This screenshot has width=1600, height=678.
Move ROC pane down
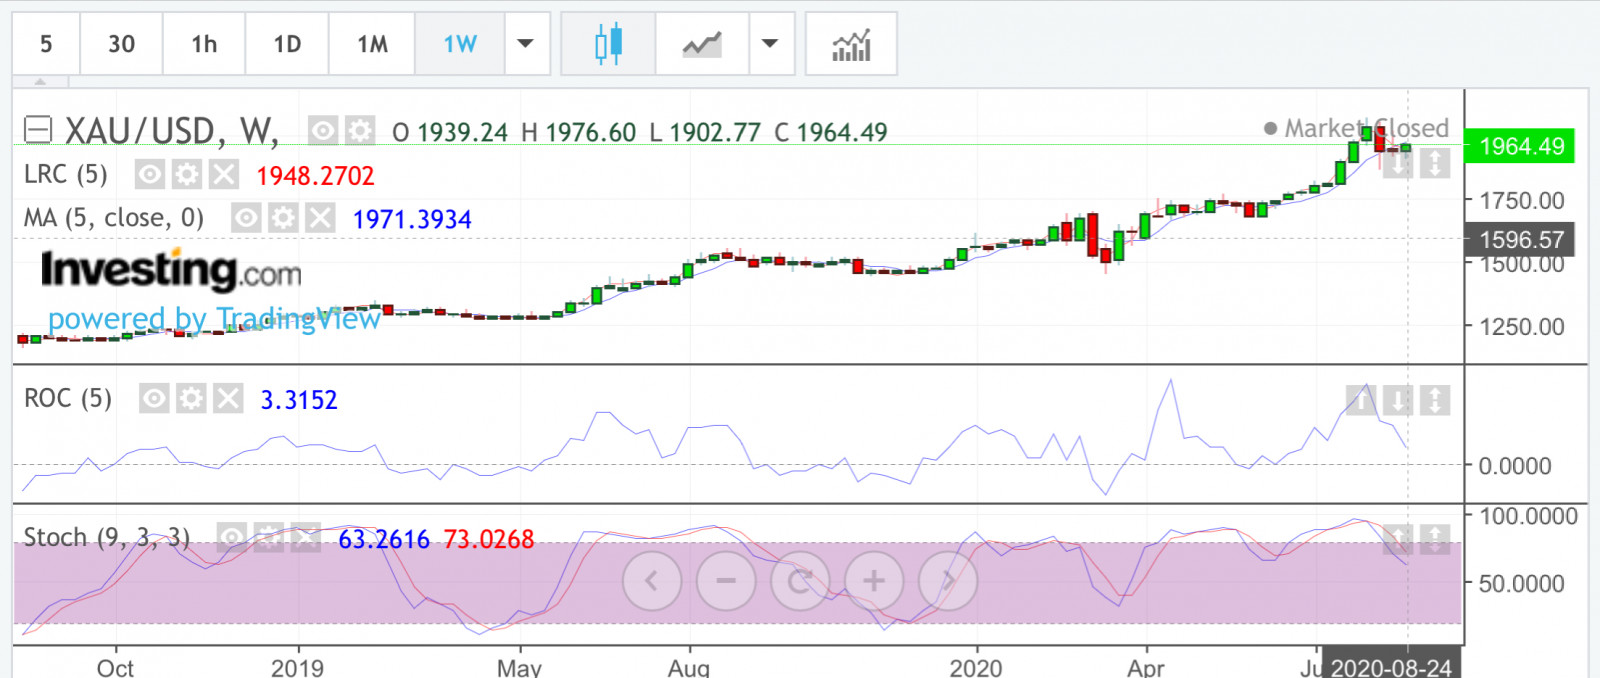coord(1398,400)
